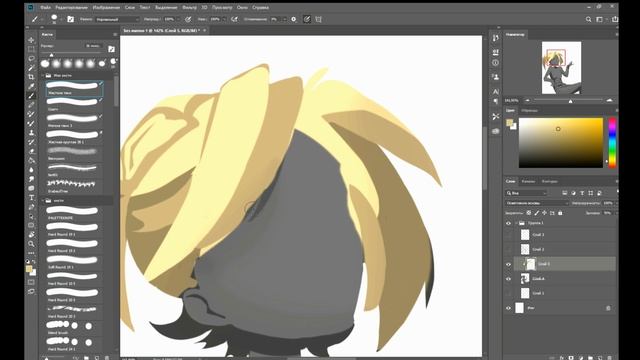Close the open document tab
Screen dimensions: 640x360
pos(204,30)
